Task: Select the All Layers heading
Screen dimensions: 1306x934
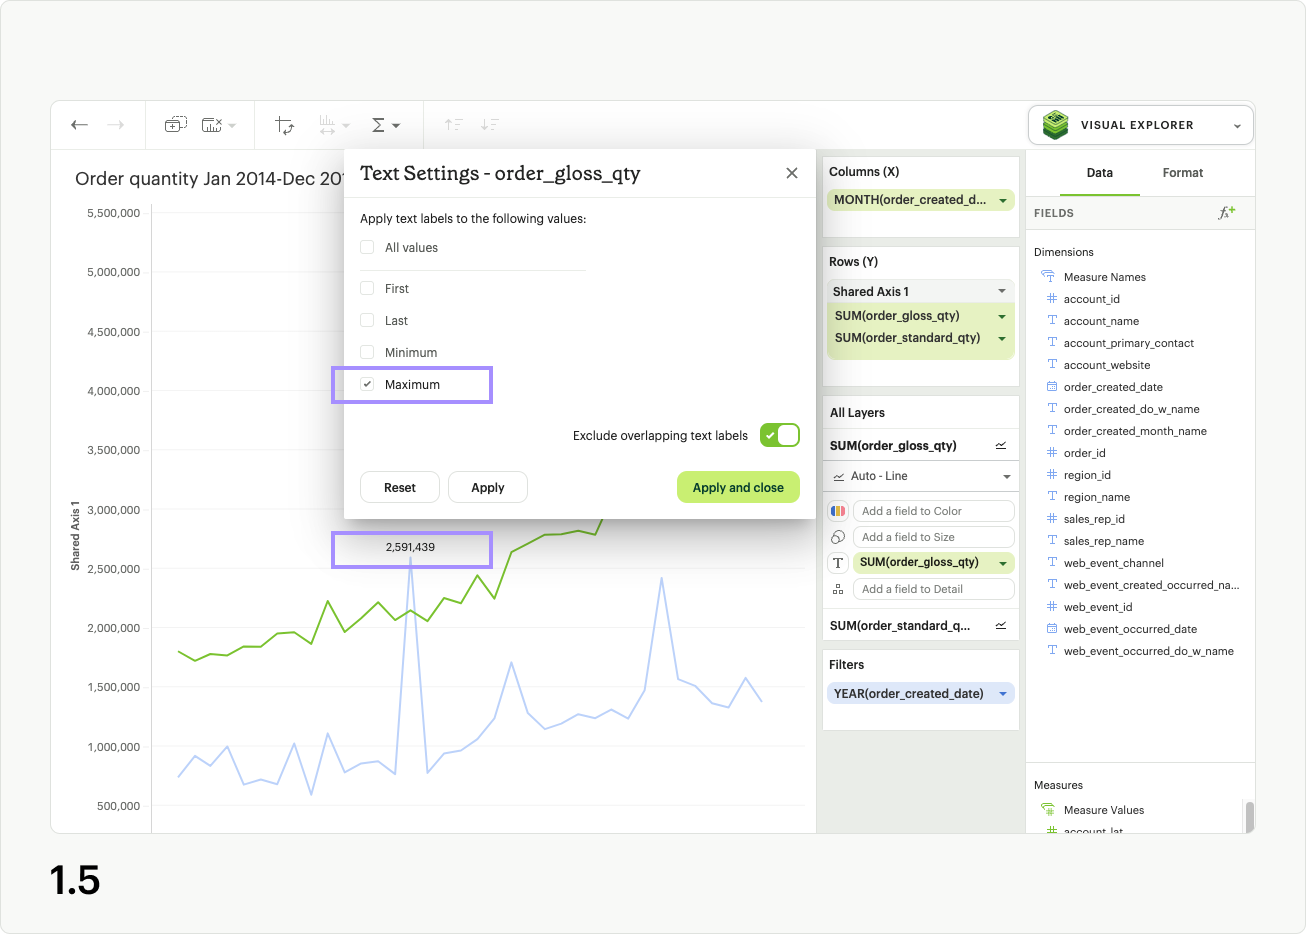Action: [x=857, y=413]
